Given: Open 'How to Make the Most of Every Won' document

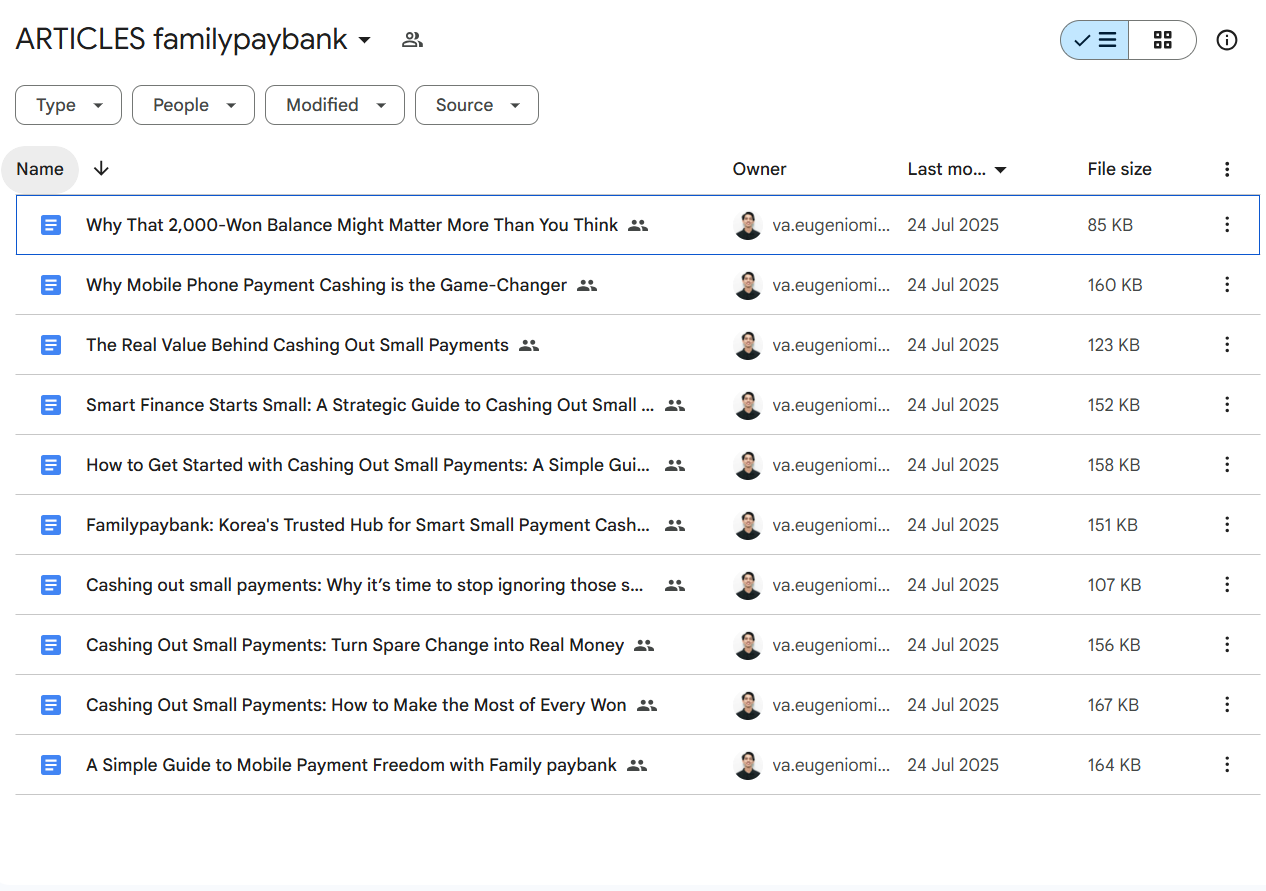Looking at the screenshot, I should [x=356, y=705].
